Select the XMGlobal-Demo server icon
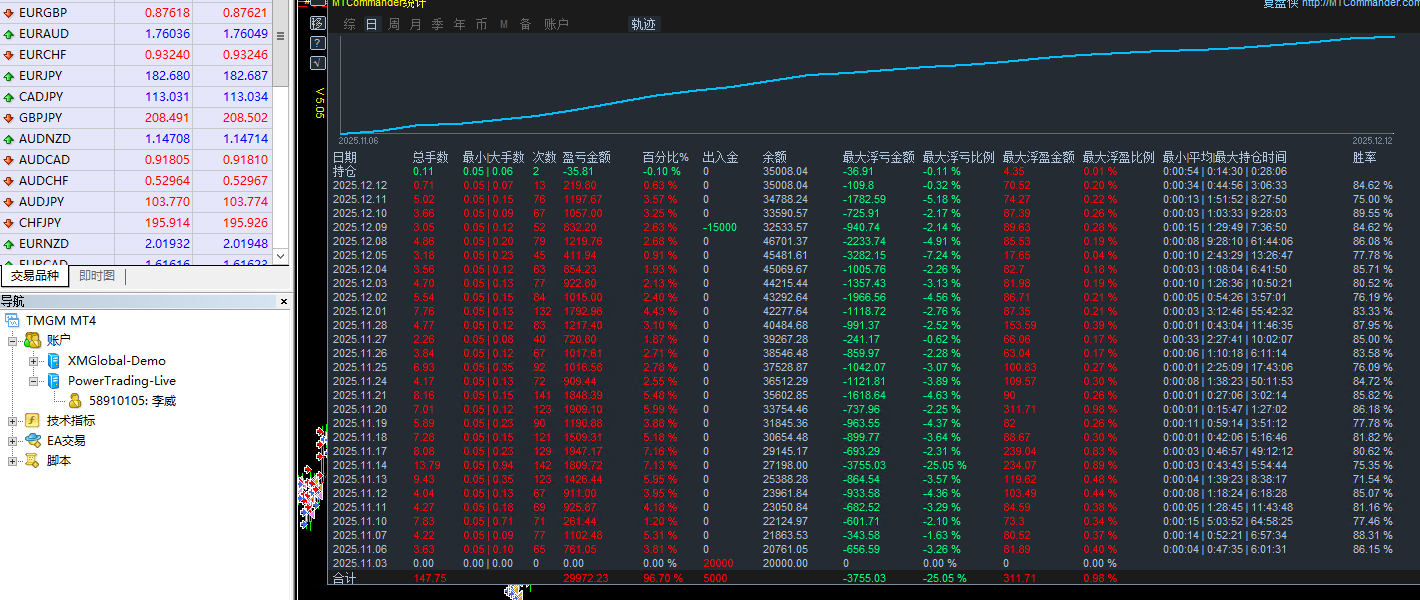Viewport: 1420px width, 600px height. tap(54, 361)
